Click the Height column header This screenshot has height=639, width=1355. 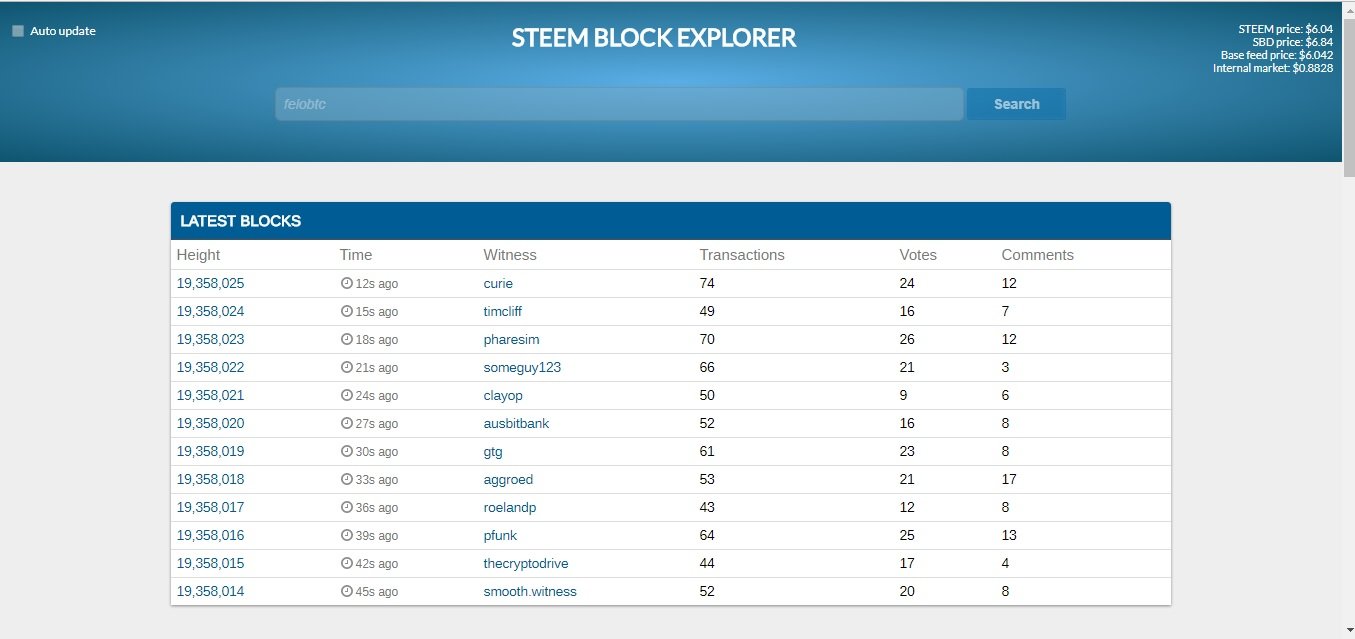tap(198, 255)
